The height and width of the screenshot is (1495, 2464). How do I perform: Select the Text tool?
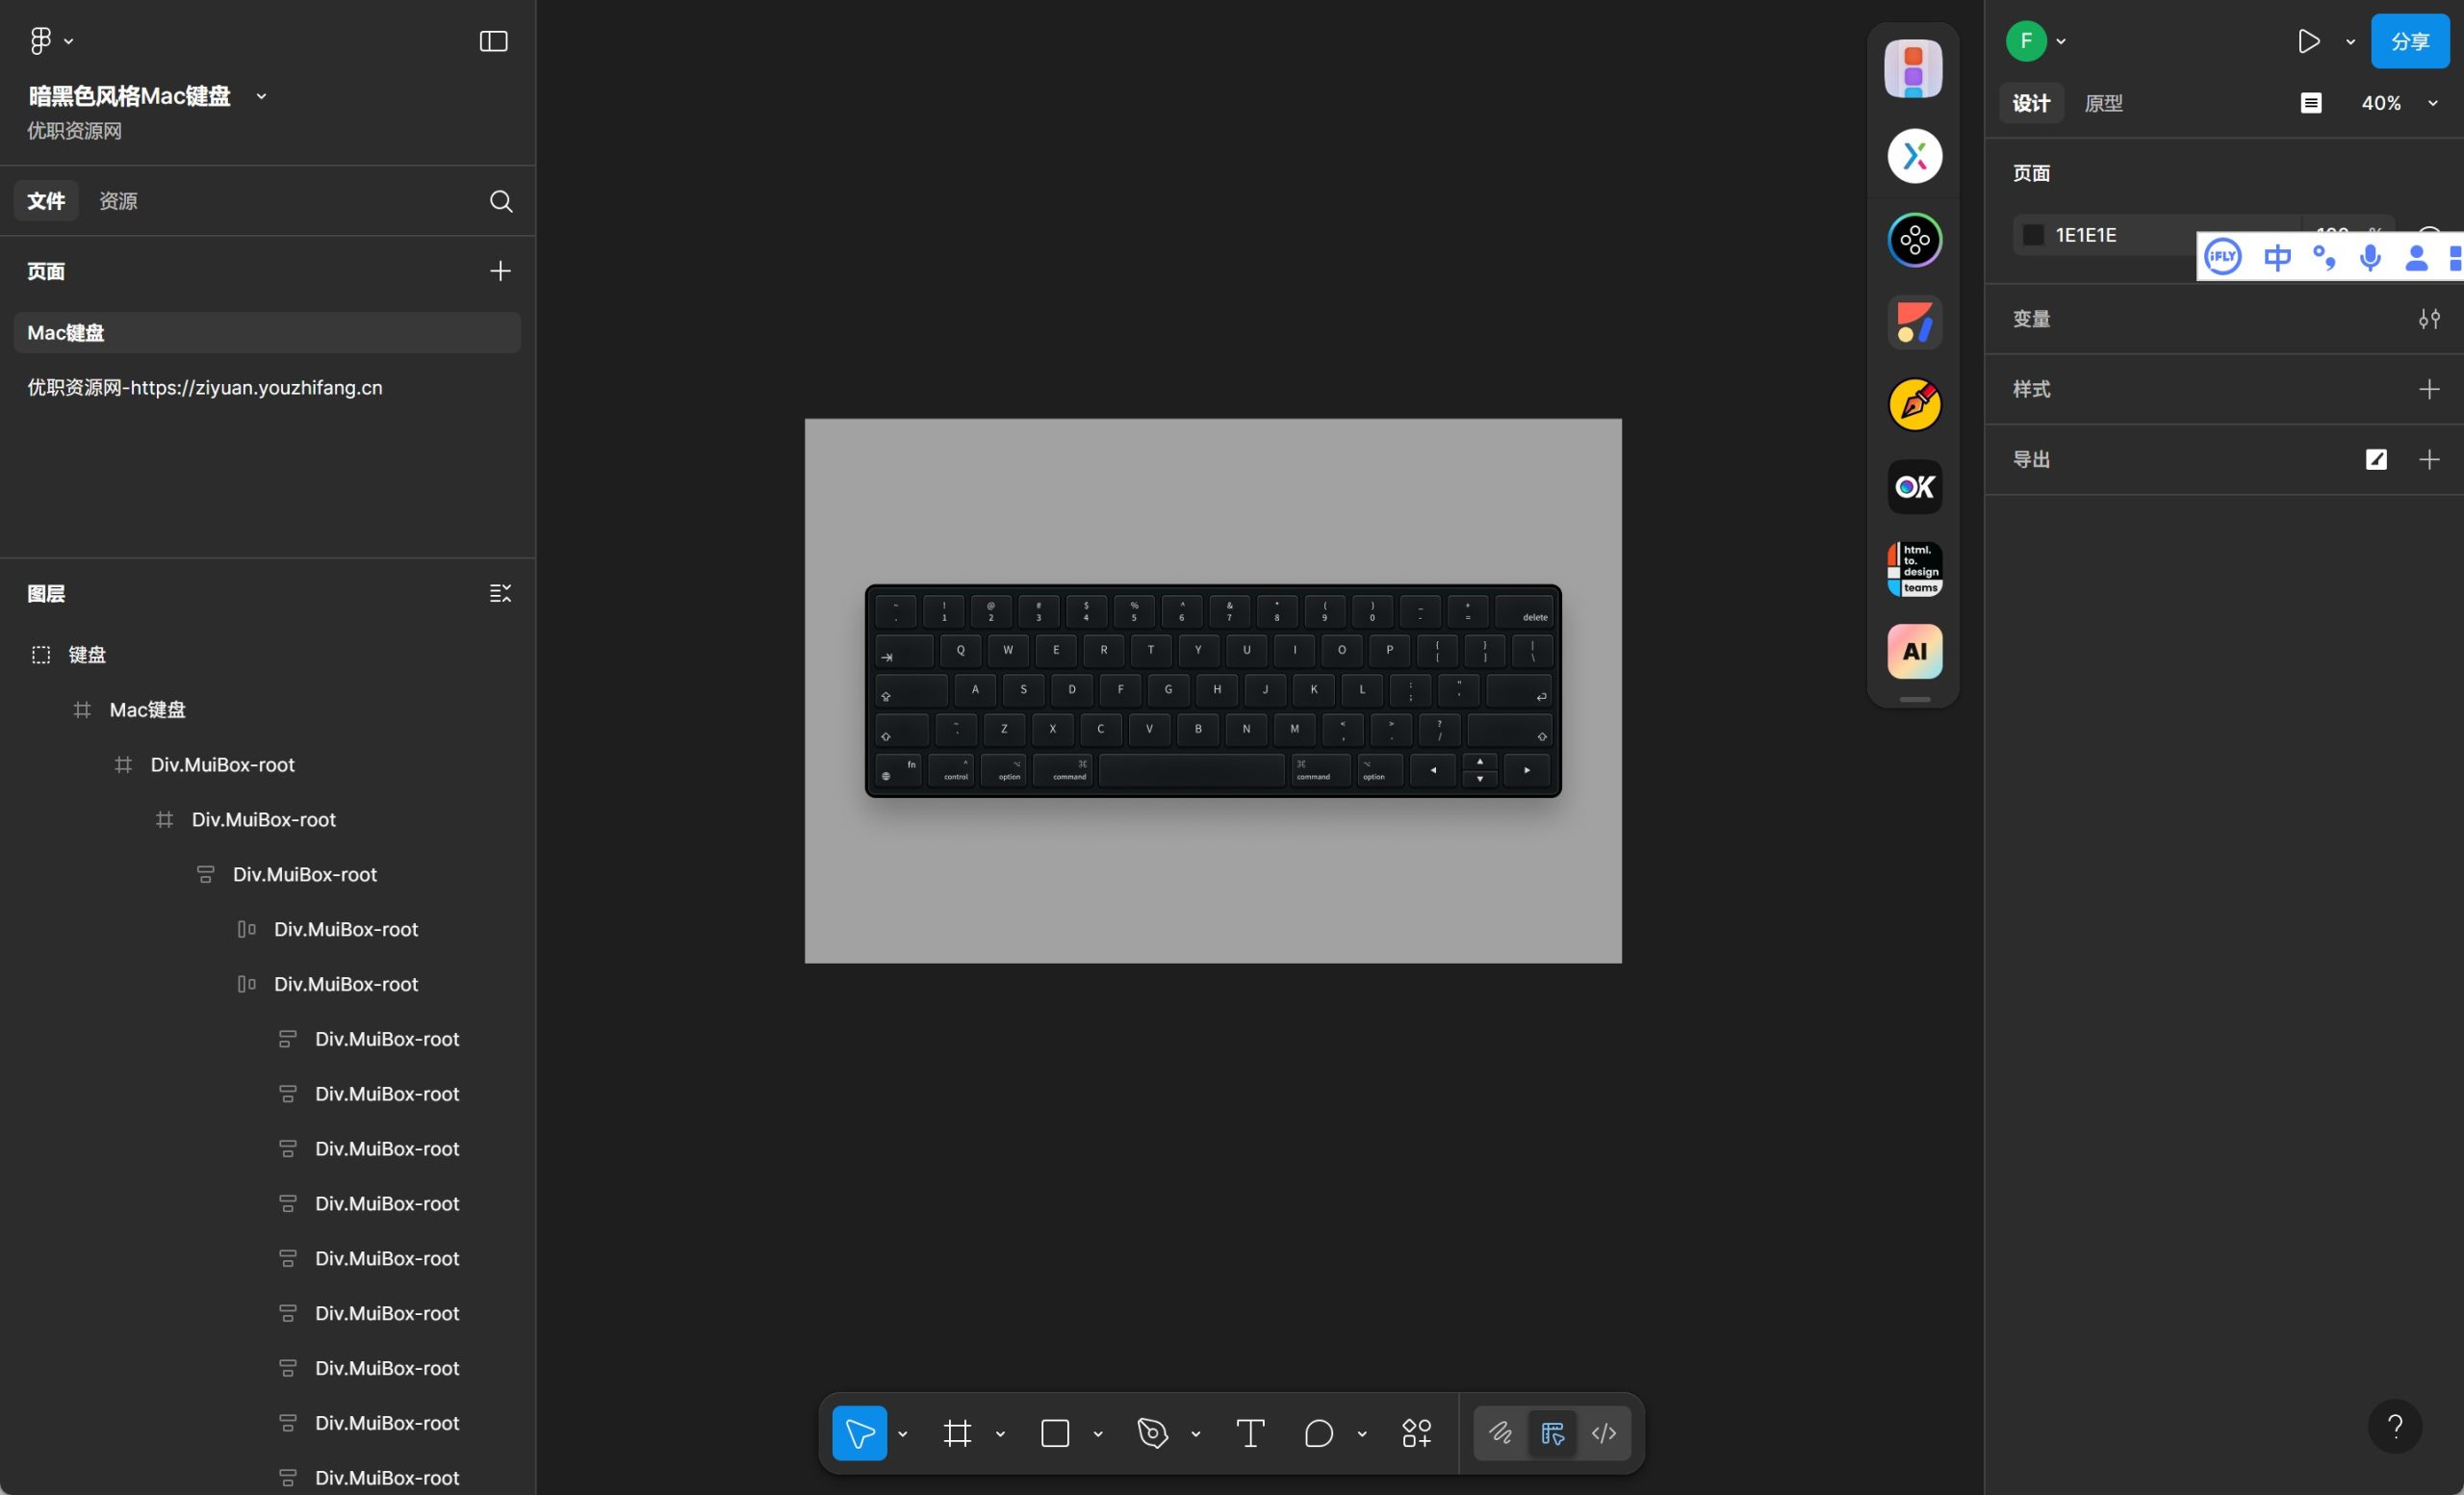1250,1433
